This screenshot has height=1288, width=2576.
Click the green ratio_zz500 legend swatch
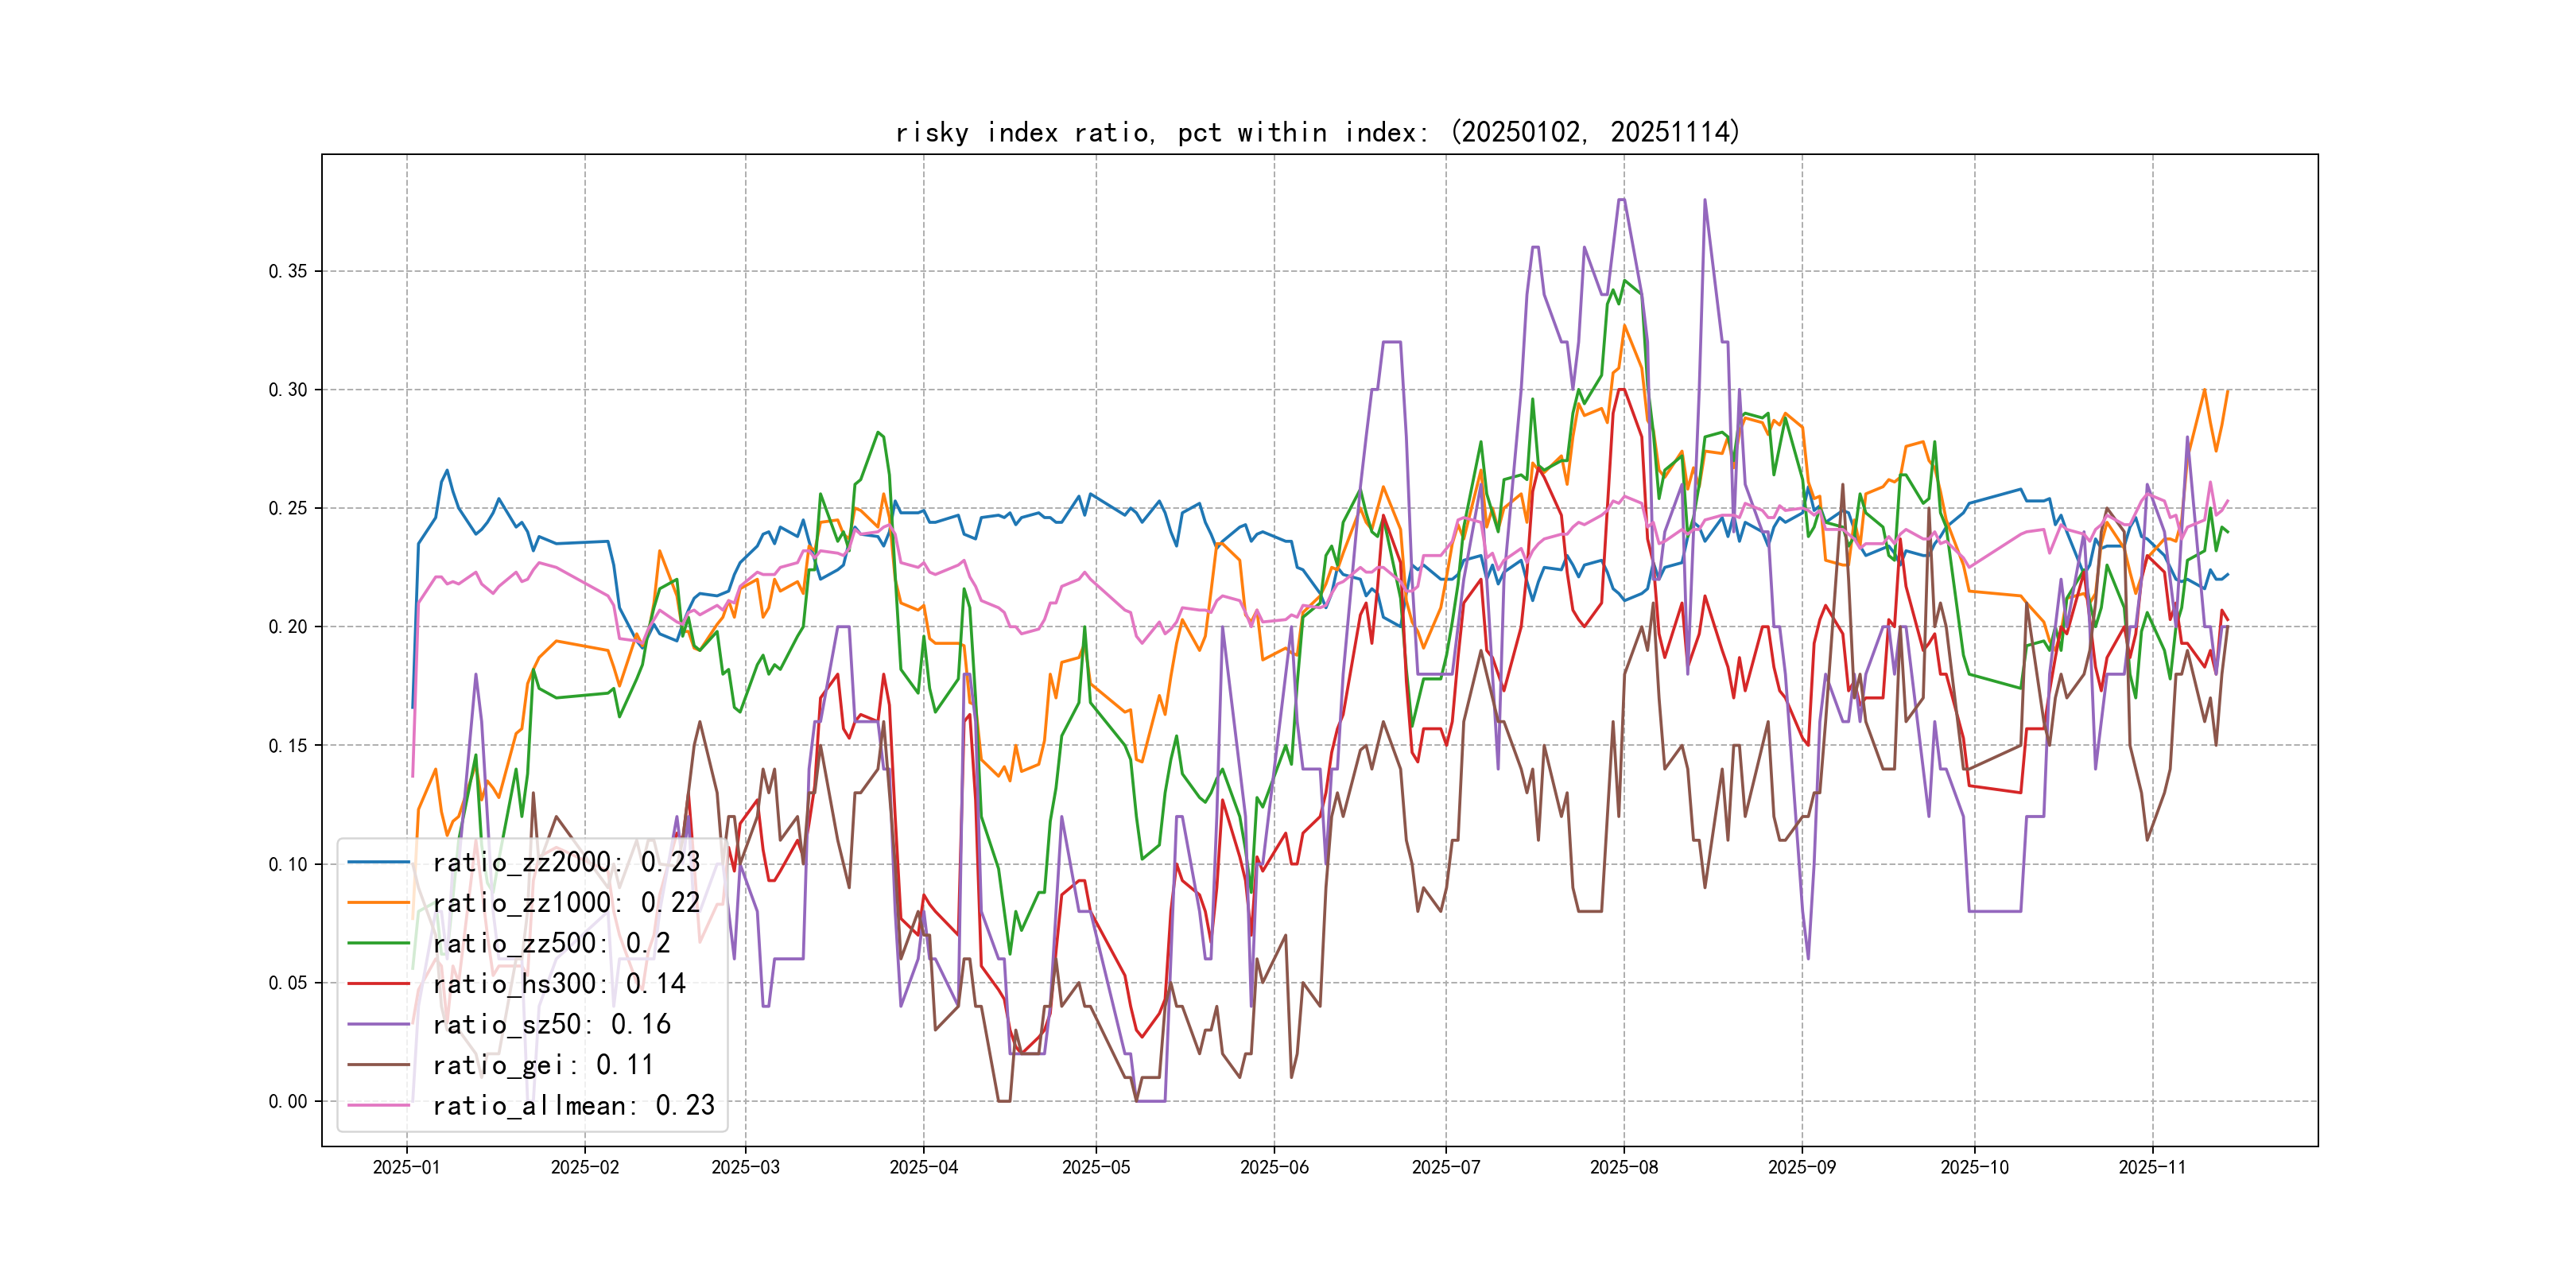pyautogui.click(x=378, y=943)
